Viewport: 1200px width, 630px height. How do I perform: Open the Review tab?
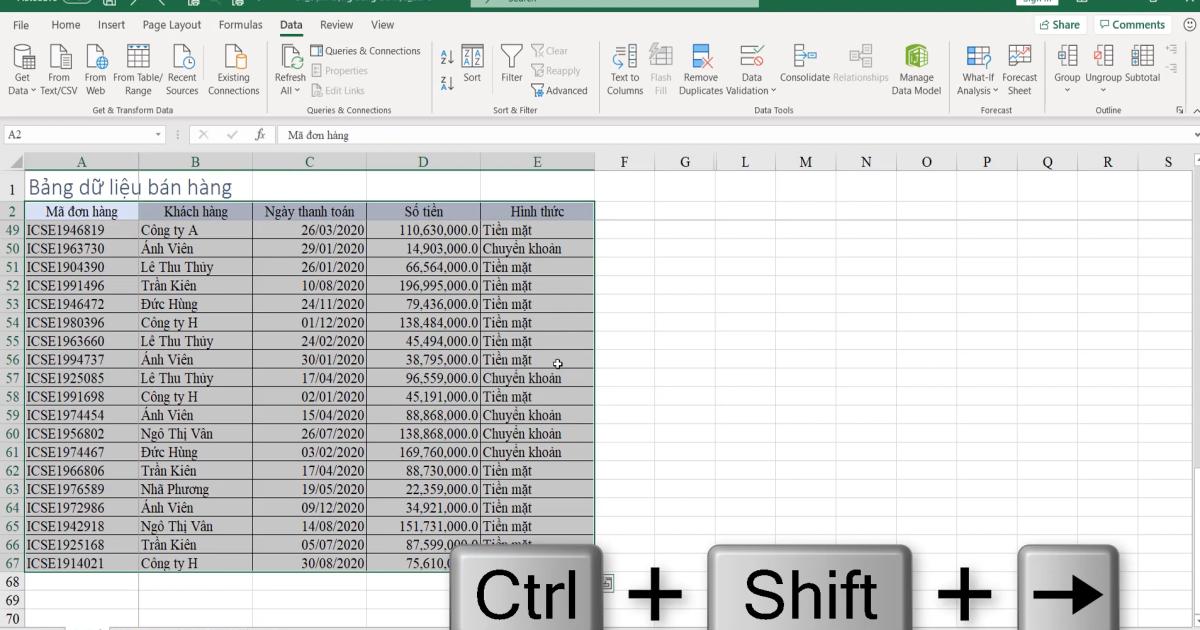pyautogui.click(x=337, y=24)
